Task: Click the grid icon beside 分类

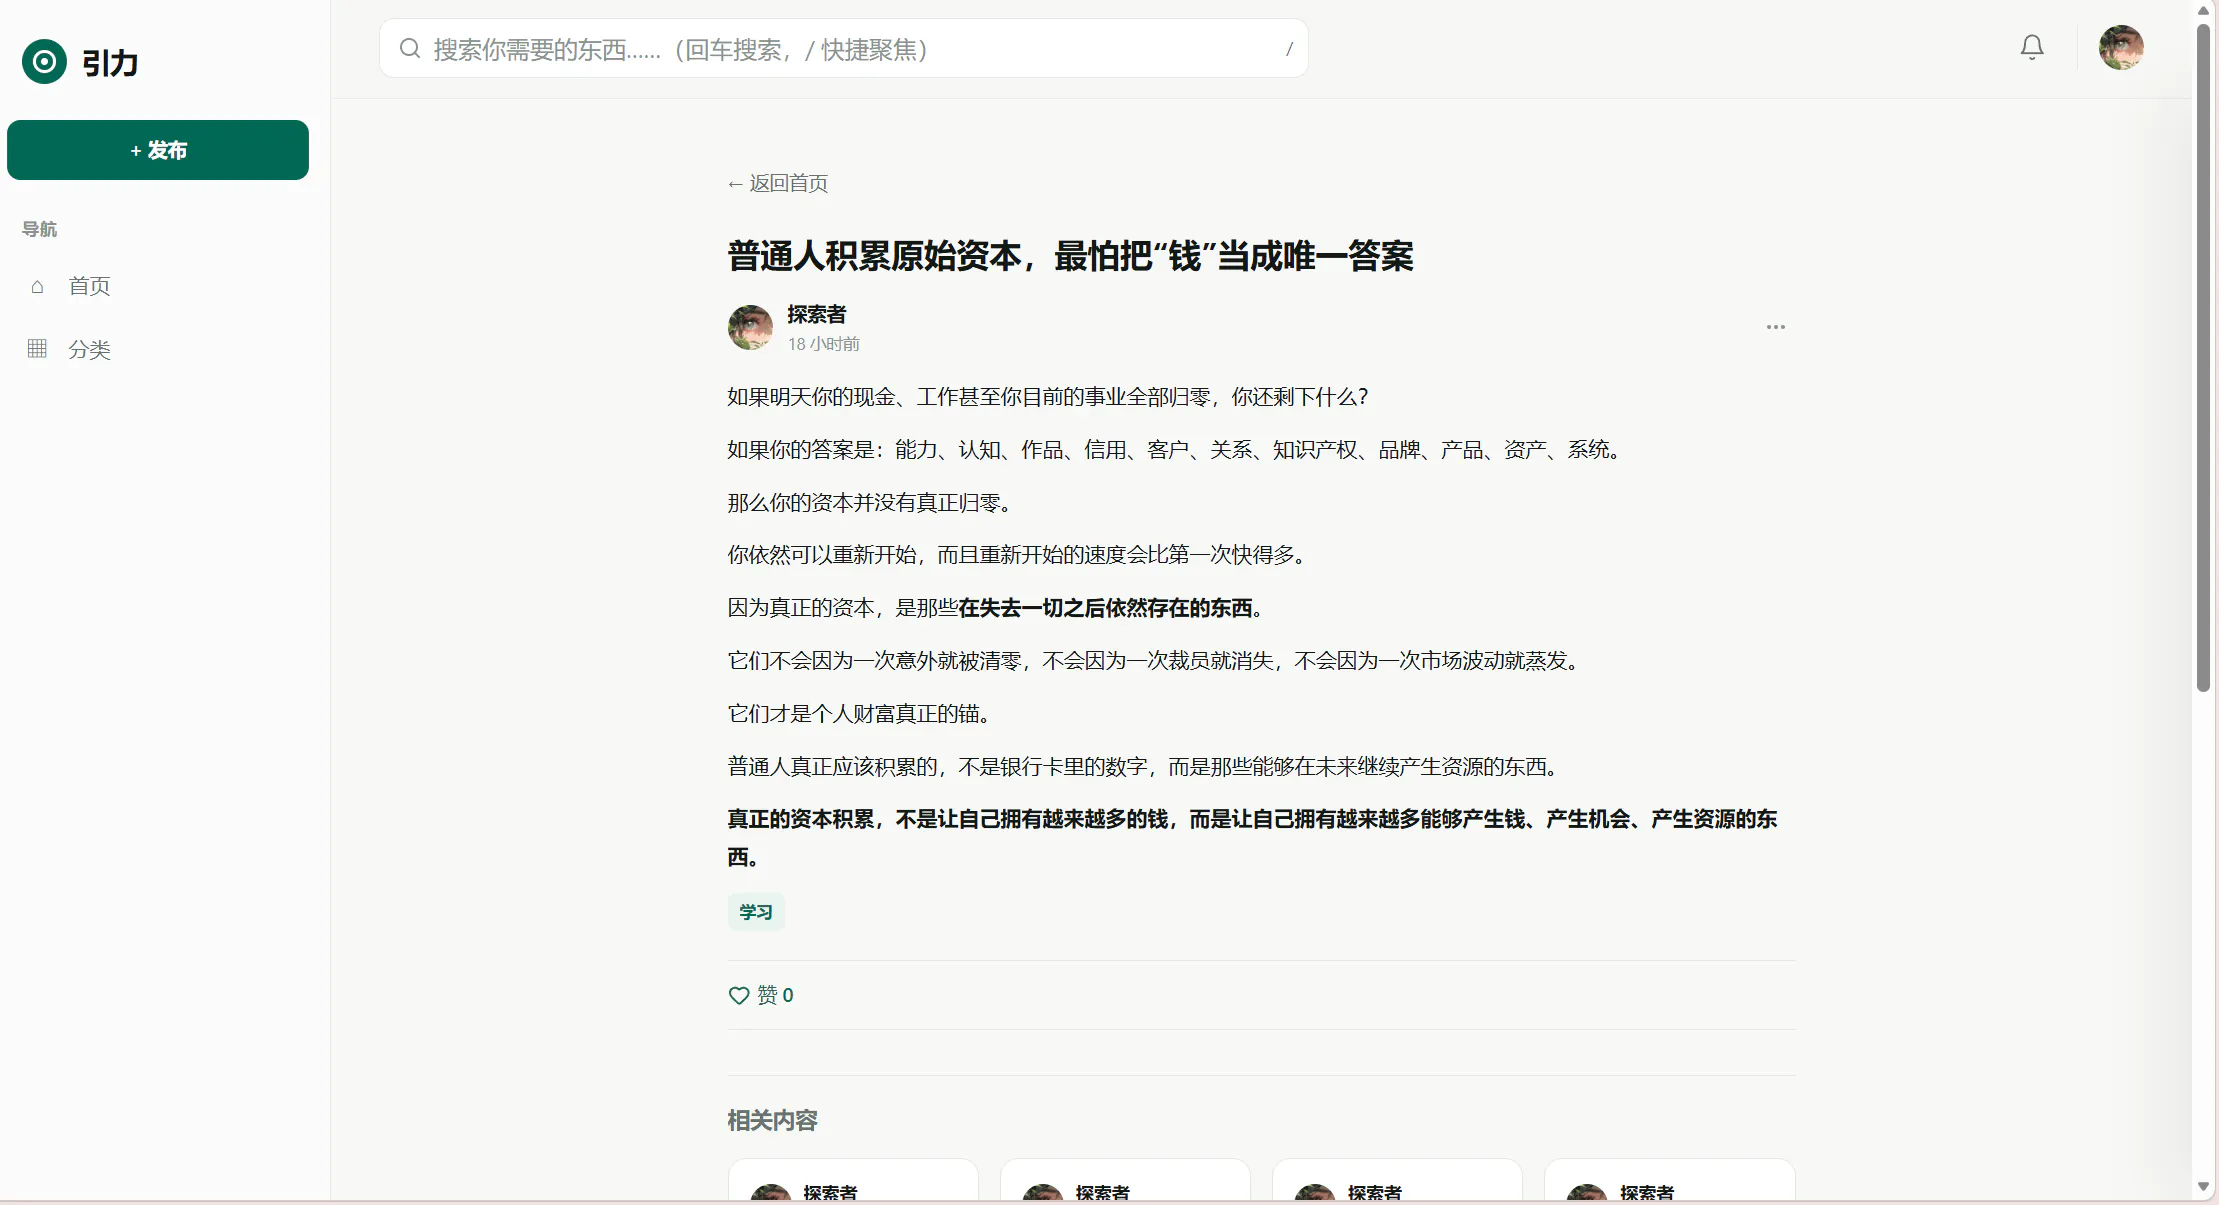Action: coord(37,349)
